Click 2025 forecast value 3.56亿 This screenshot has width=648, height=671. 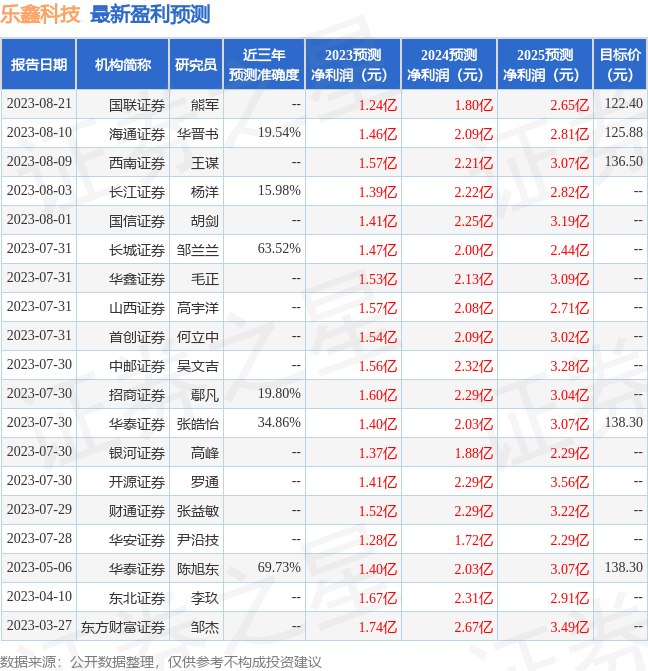click(569, 482)
